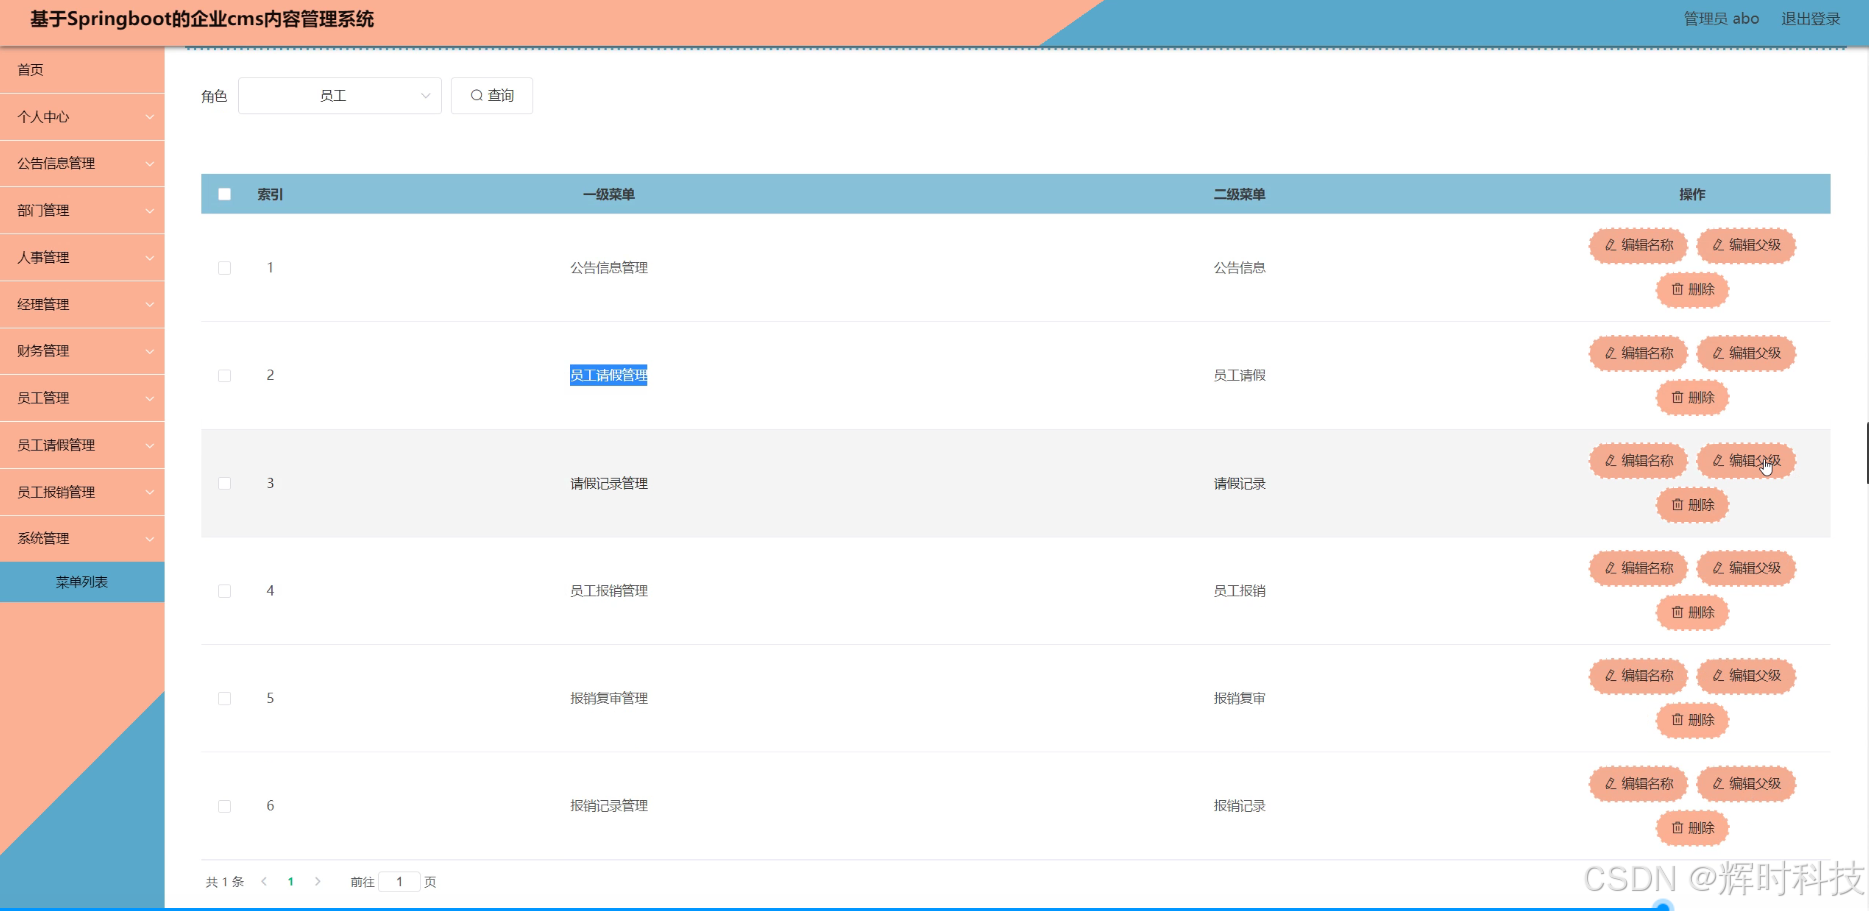This screenshot has width=1869, height=911.
Task: Open the 角色 role dropdown showing 员工
Action: (339, 95)
